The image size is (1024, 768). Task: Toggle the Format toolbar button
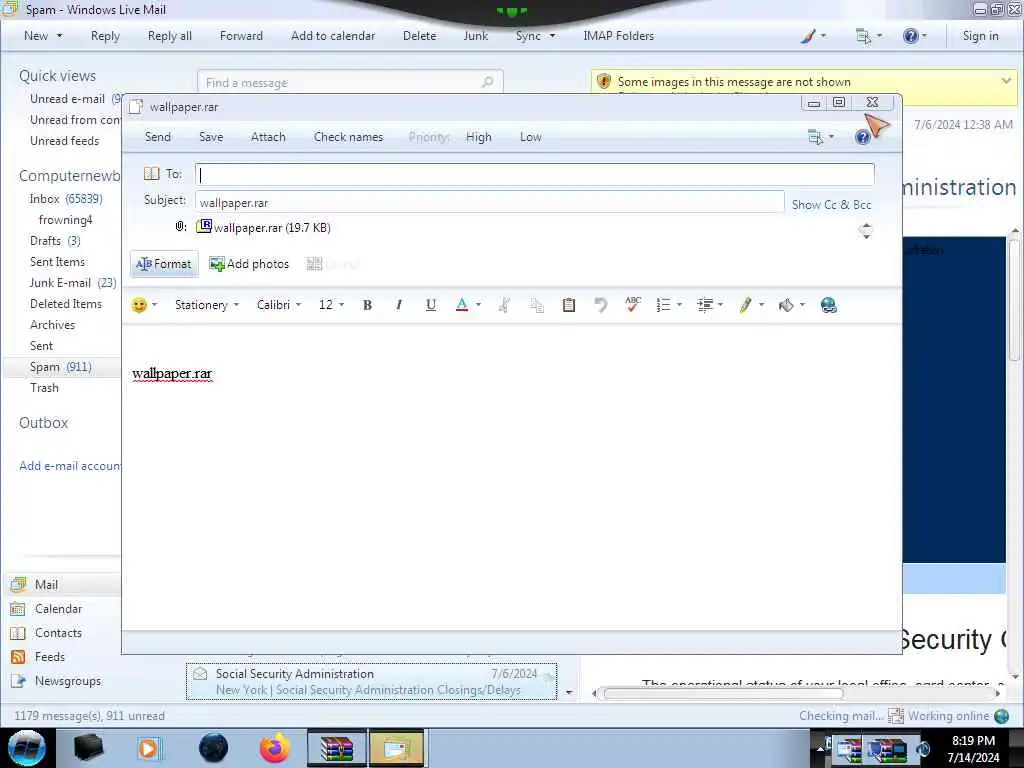(164, 264)
